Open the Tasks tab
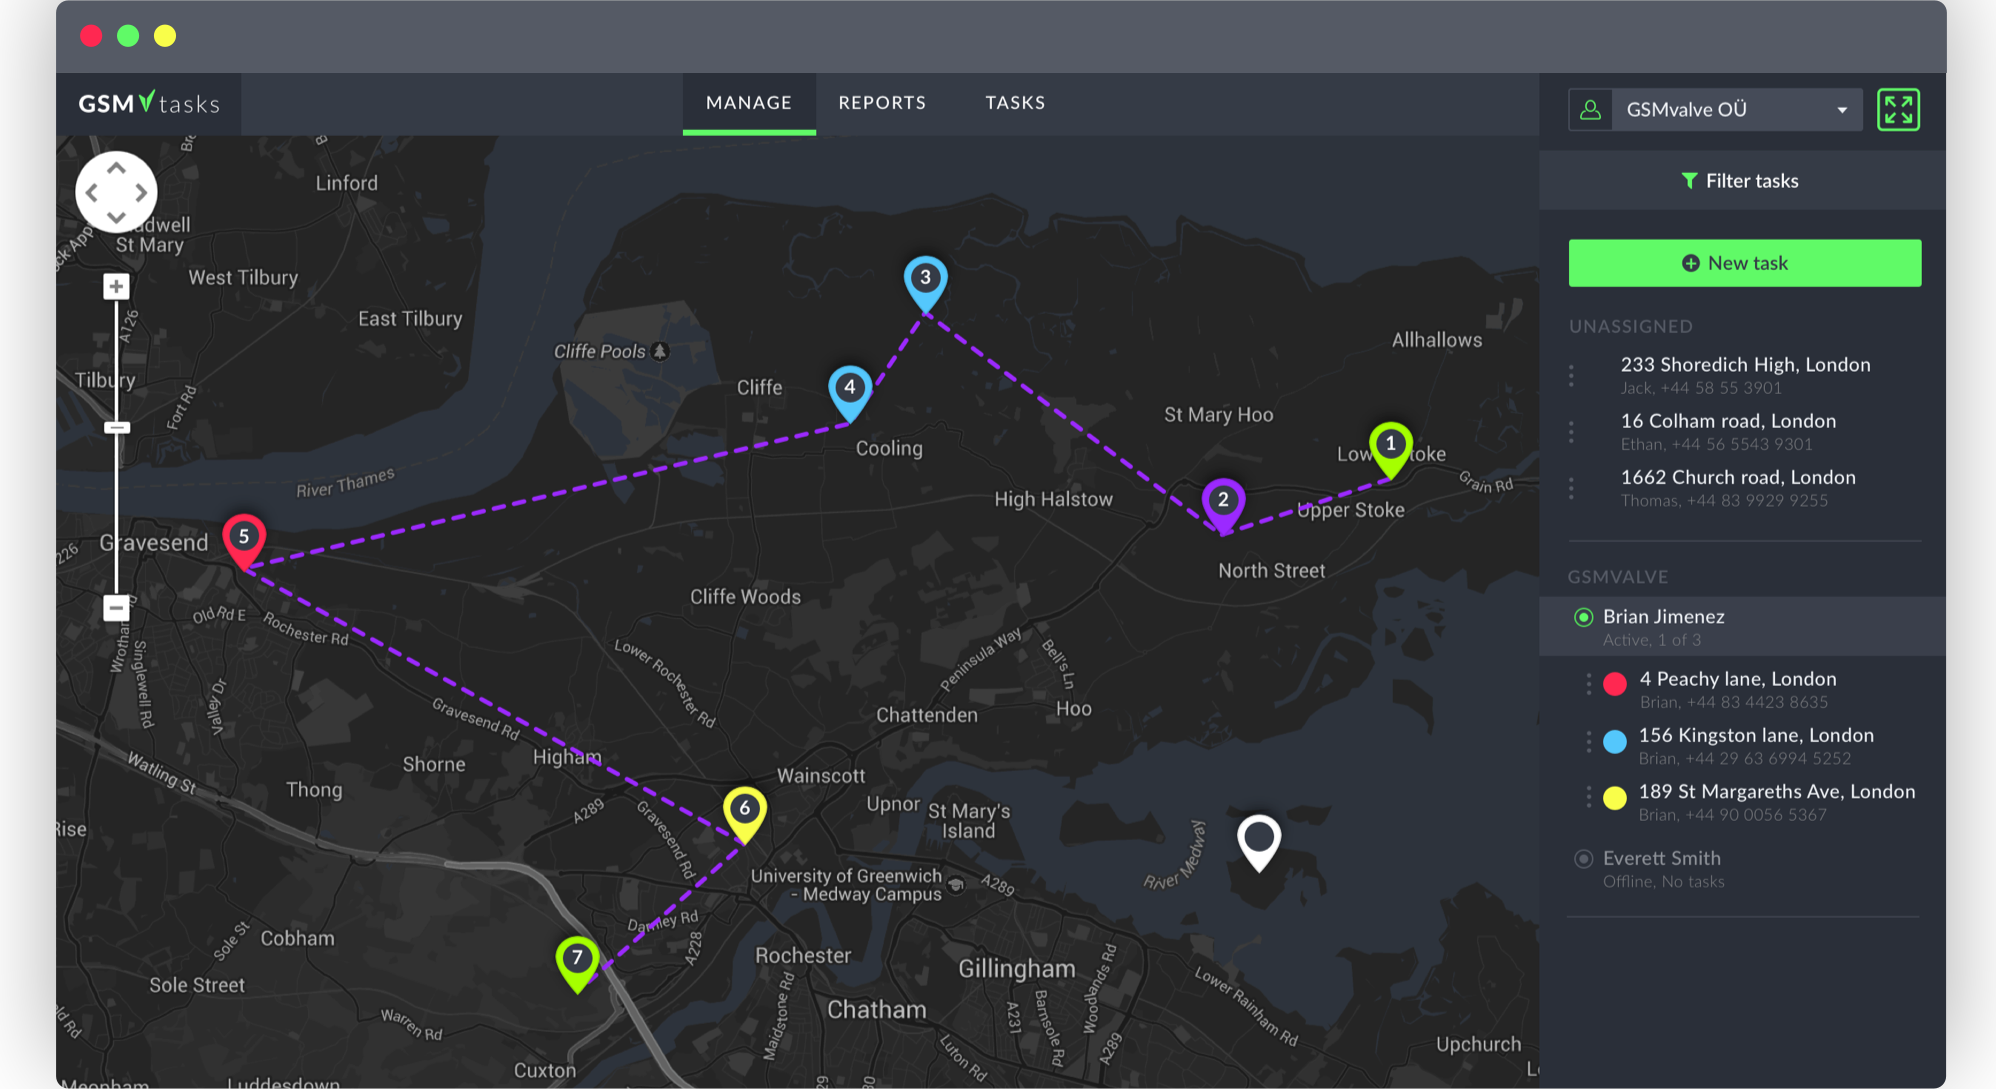1996x1089 pixels. tap(1014, 103)
